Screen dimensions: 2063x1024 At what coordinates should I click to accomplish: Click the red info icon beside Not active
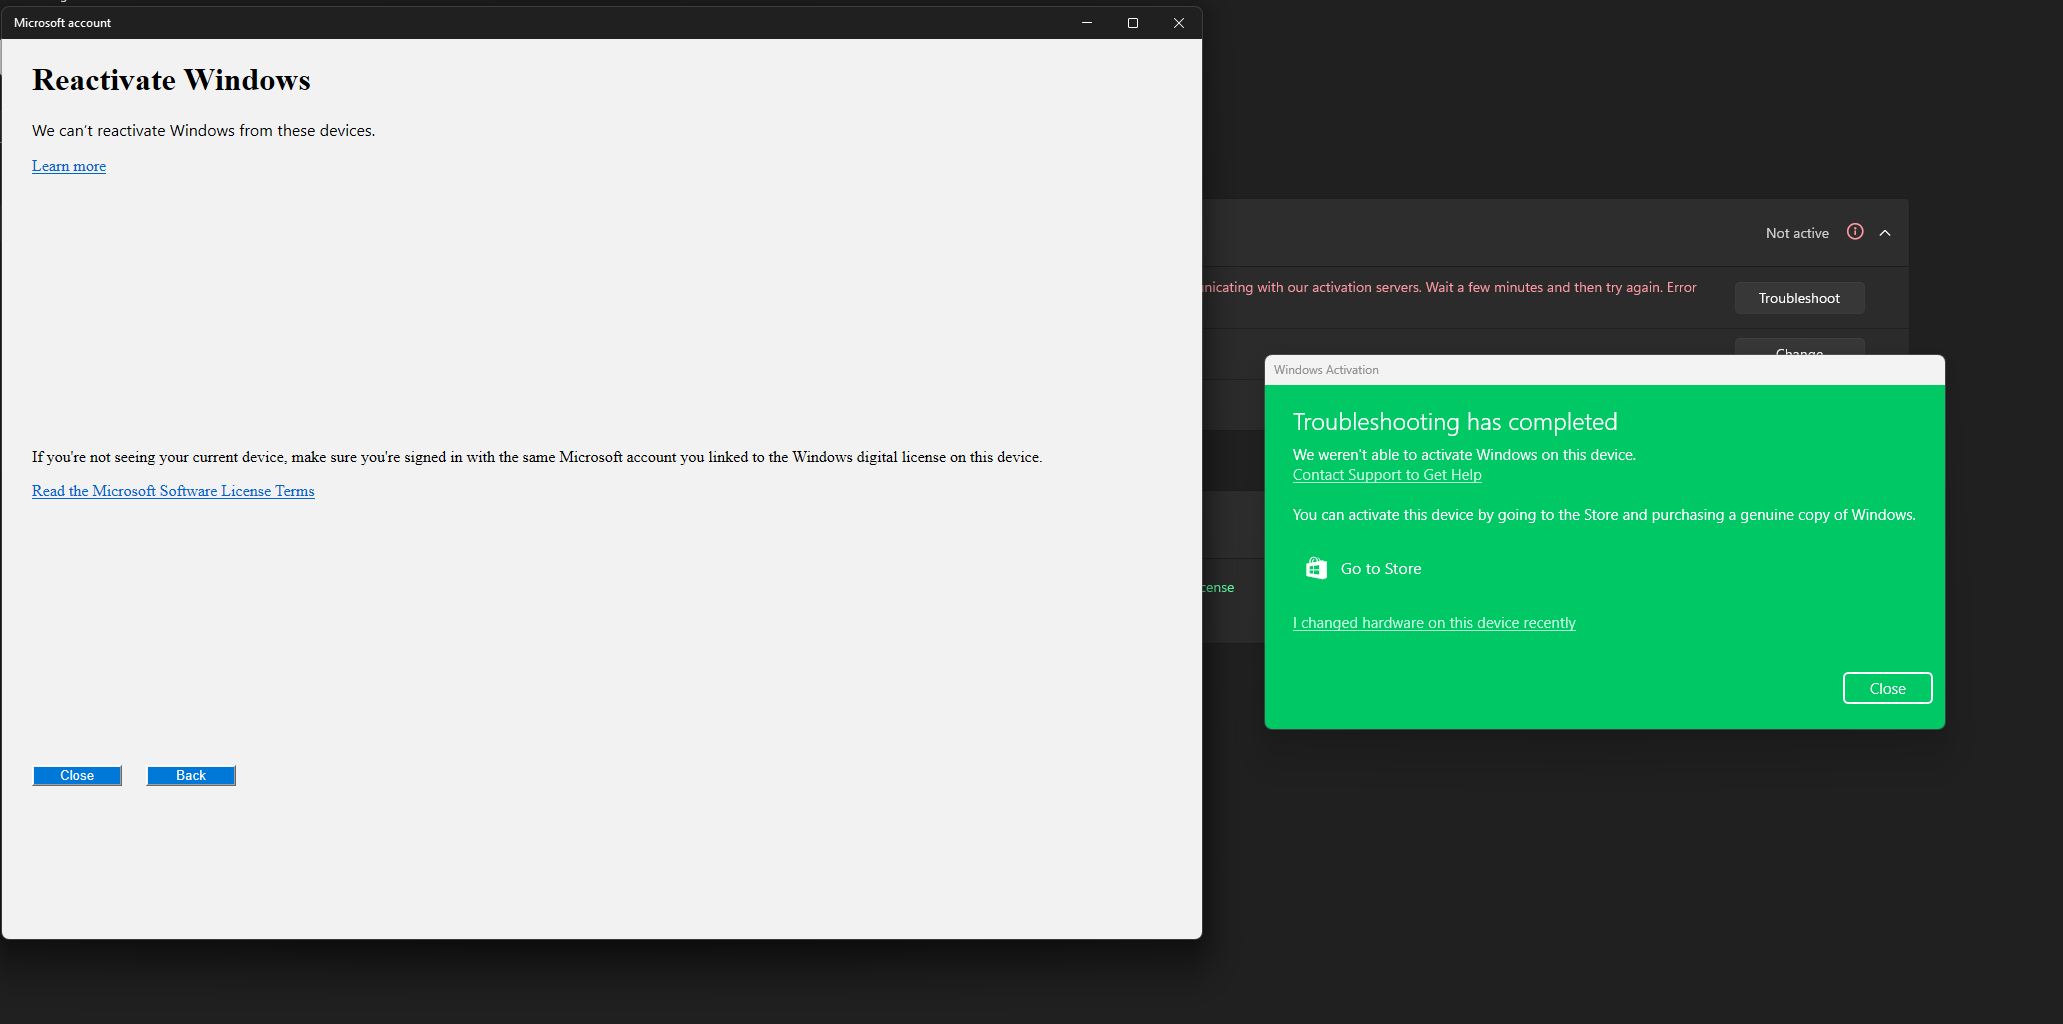(x=1855, y=232)
